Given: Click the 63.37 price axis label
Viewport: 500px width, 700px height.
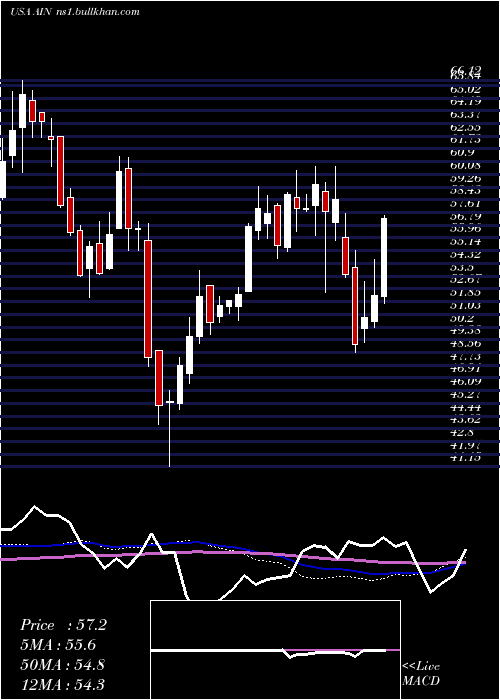Looking at the screenshot, I should coord(466,115).
